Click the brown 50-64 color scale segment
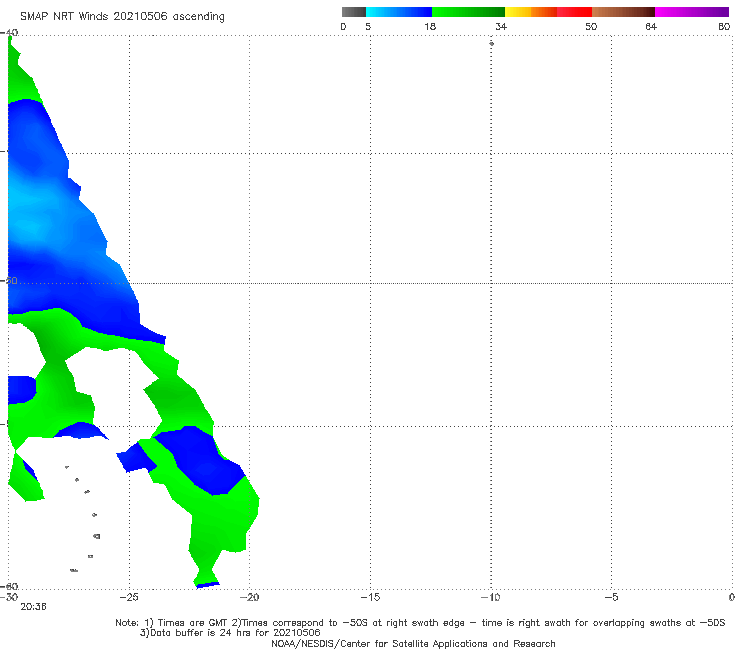Screen dimensions: 740x650 pyautogui.click(x=623, y=12)
